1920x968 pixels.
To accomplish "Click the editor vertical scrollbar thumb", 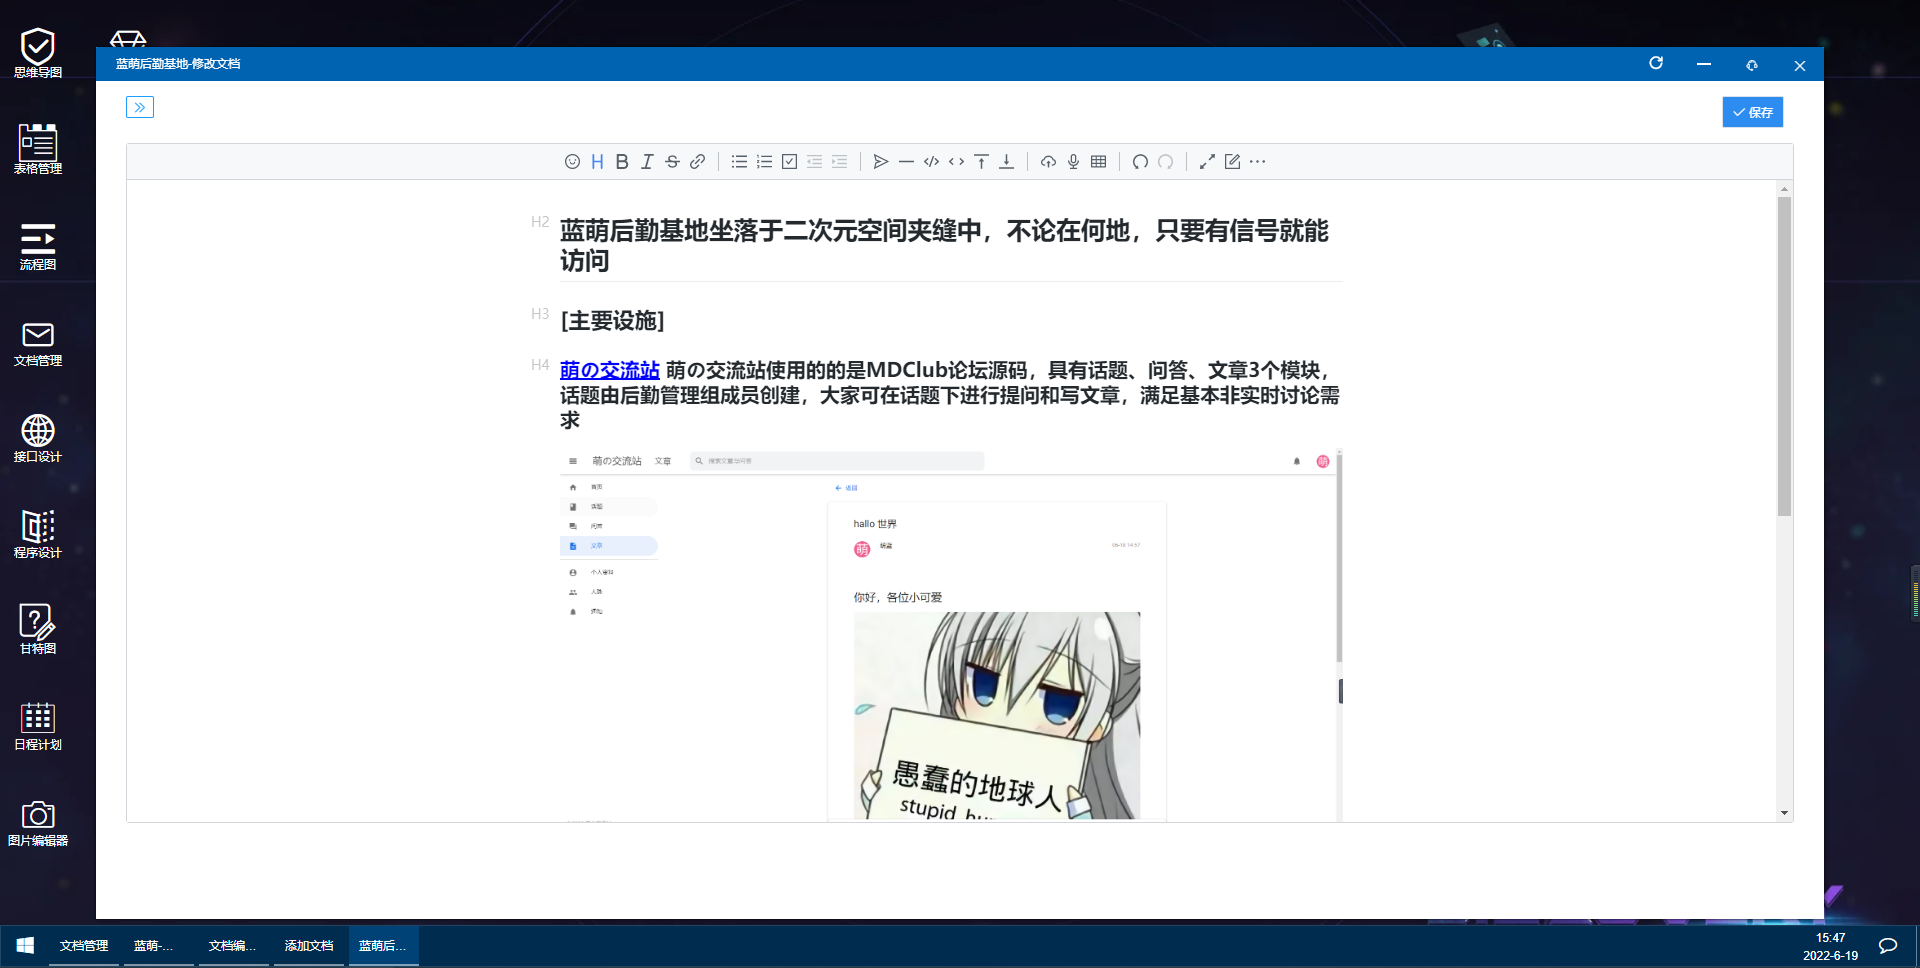I will click(1784, 356).
